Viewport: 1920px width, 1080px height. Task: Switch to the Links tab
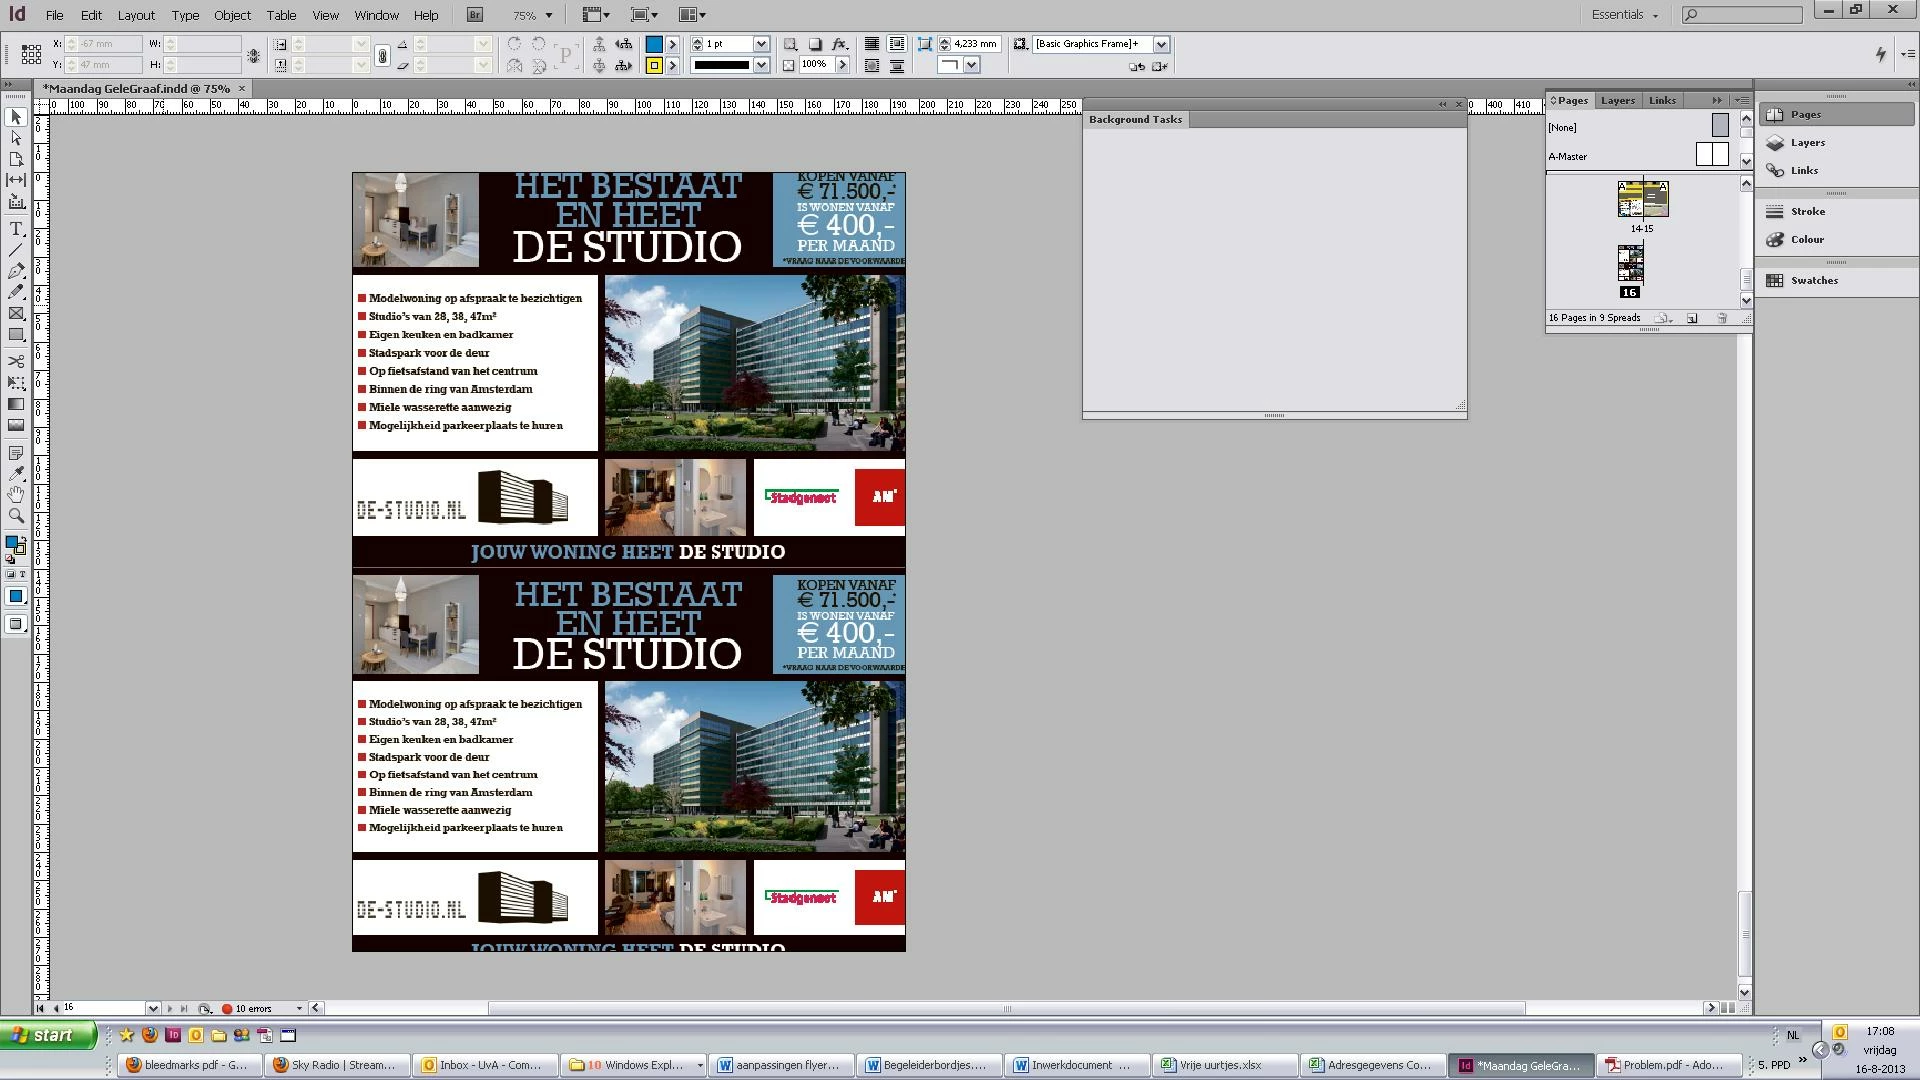tap(1662, 100)
